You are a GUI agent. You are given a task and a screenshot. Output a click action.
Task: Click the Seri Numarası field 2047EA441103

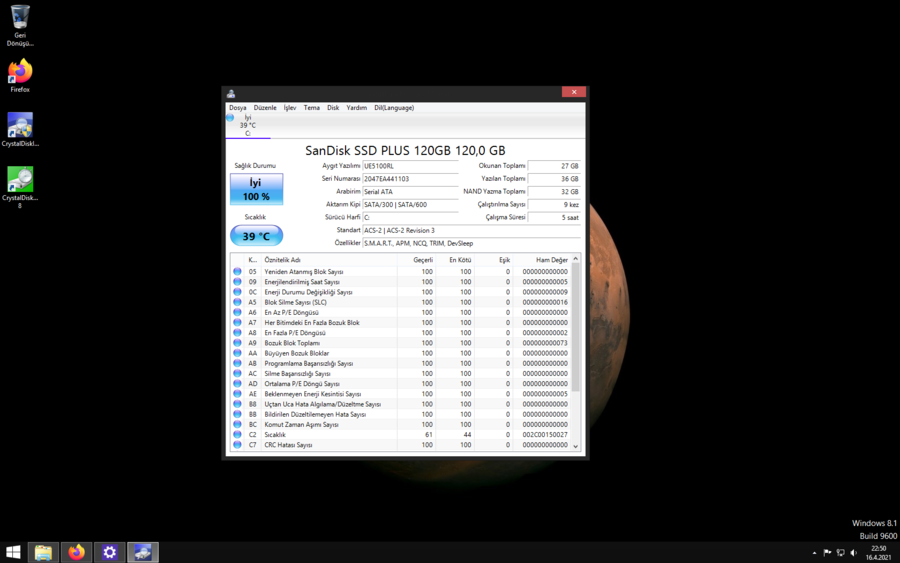(x=410, y=178)
